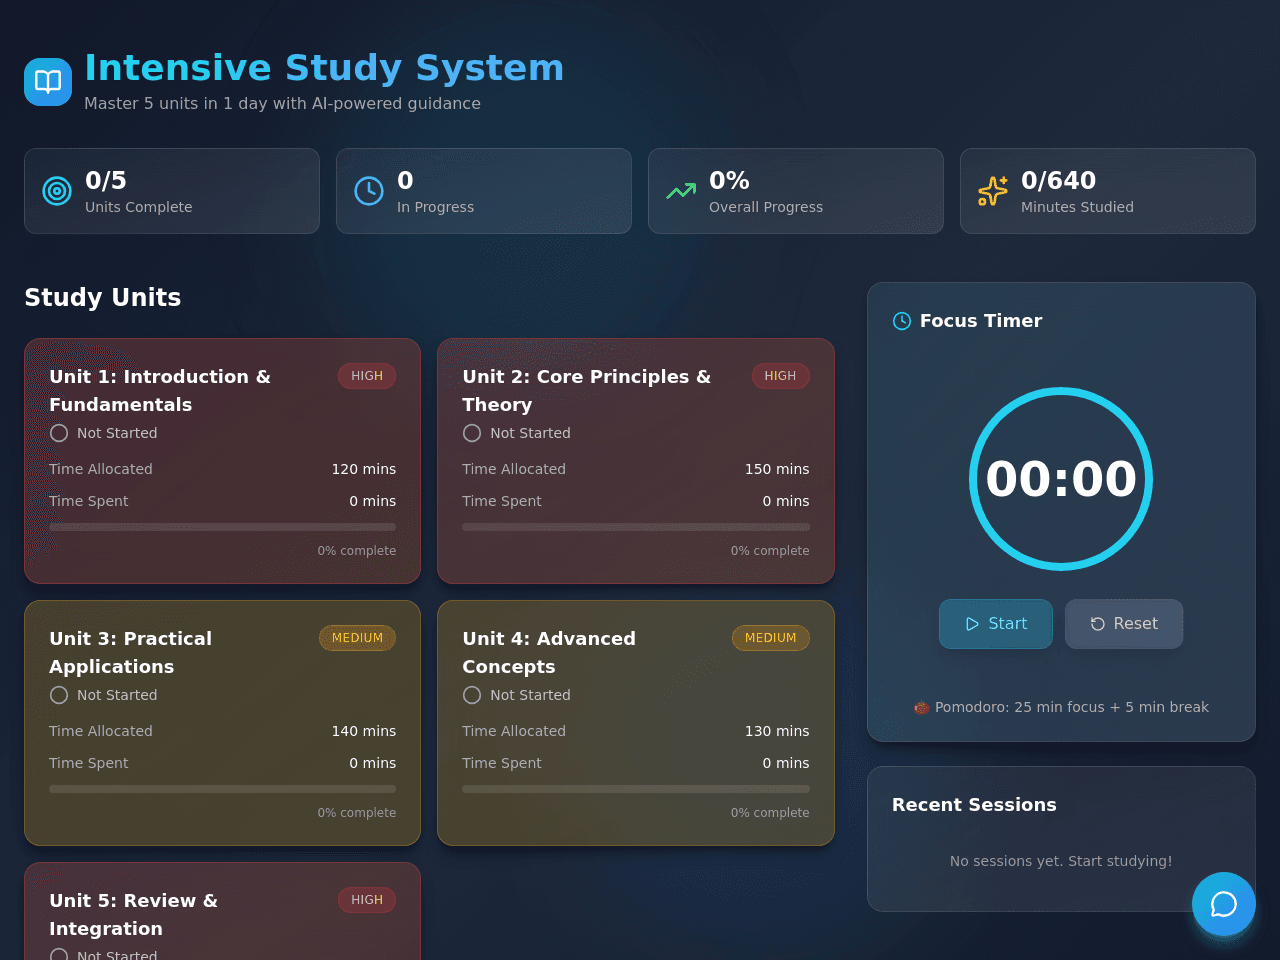The width and height of the screenshot is (1280, 960).
Task: Open Unit 4: Advanced Concepts title
Action: tap(549, 653)
